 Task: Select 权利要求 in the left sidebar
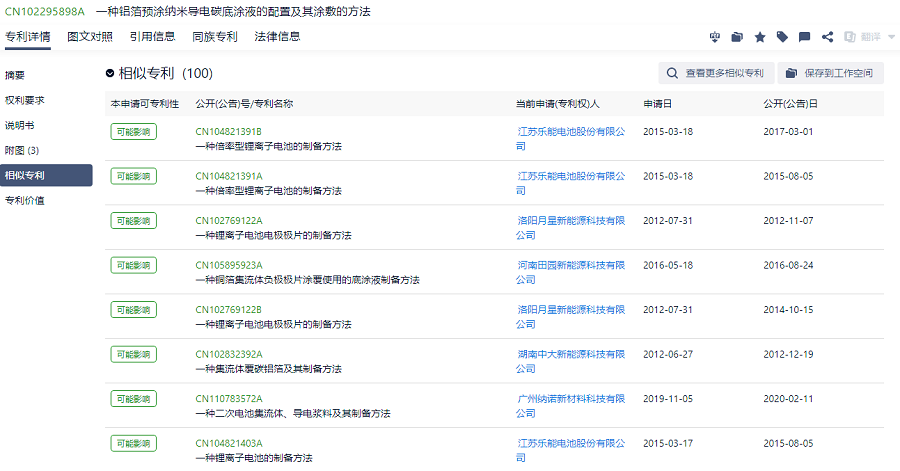[24, 100]
